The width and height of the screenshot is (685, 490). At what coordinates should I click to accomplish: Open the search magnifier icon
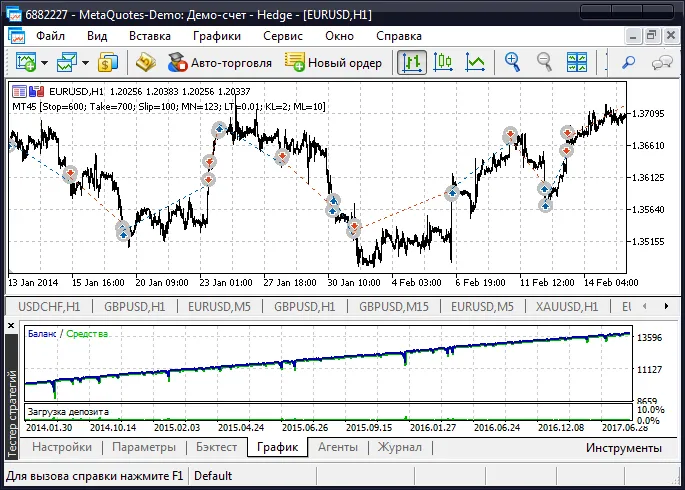click(x=630, y=63)
